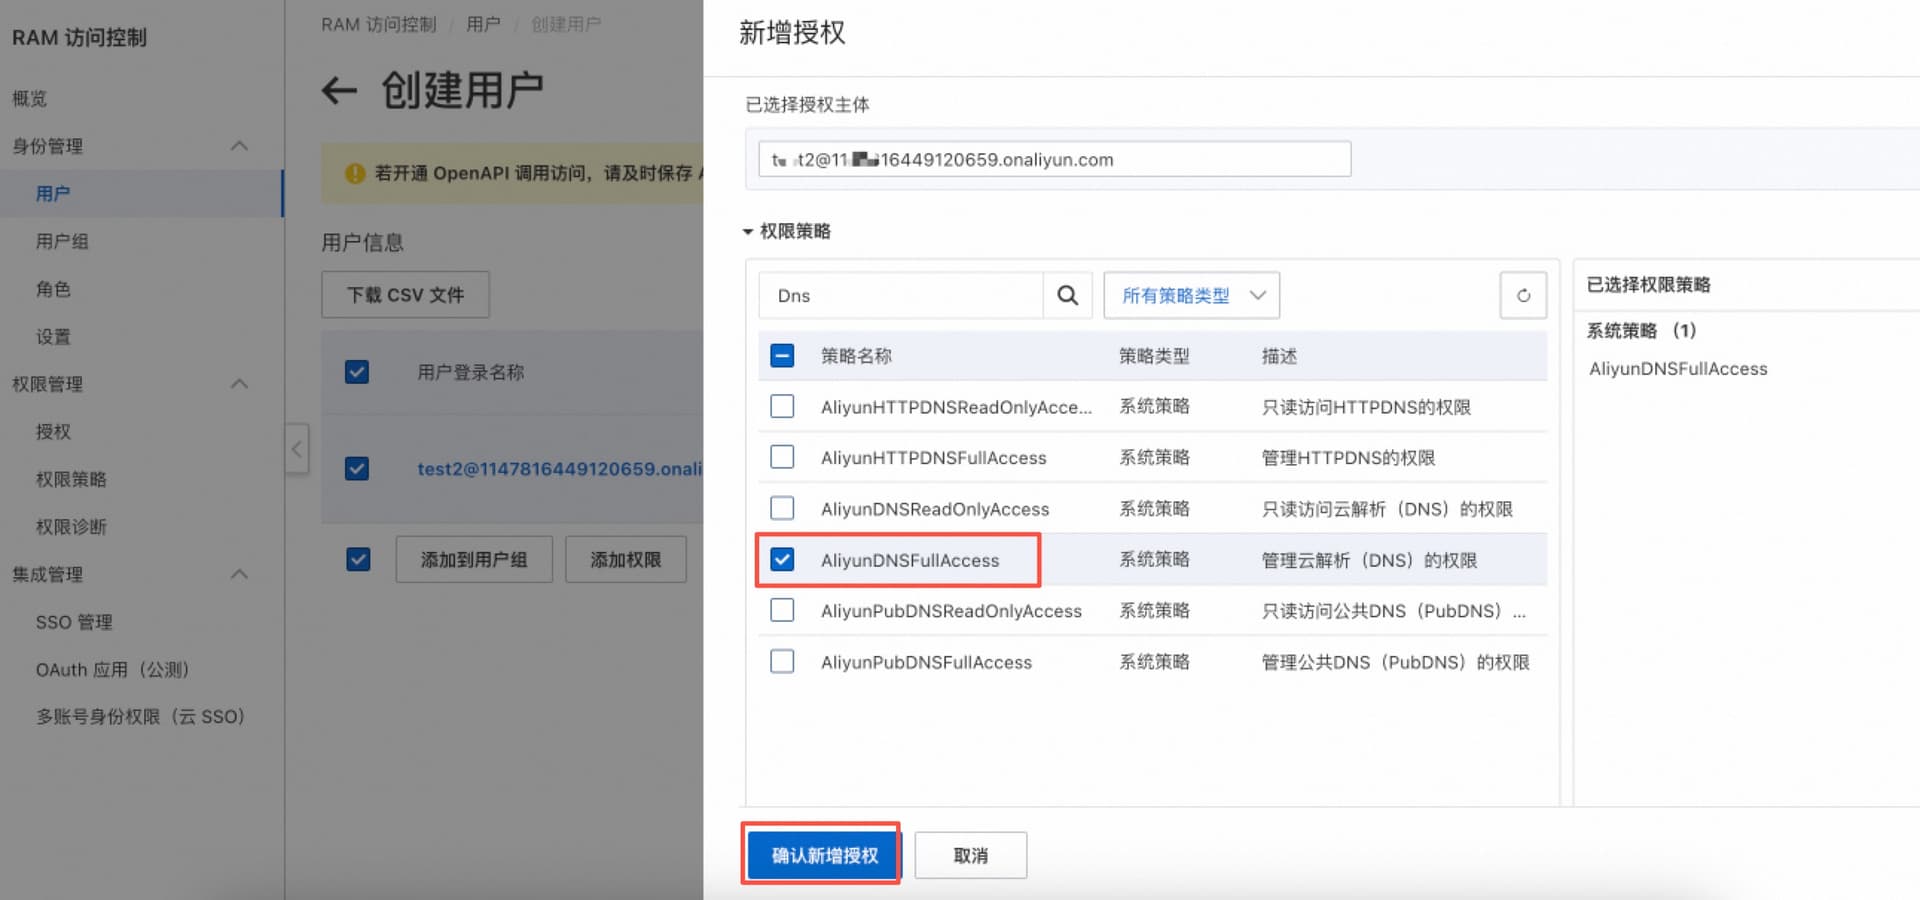This screenshot has width=1920, height=900.
Task: Collapse the 权限管理 sidebar group
Action: 239,384
